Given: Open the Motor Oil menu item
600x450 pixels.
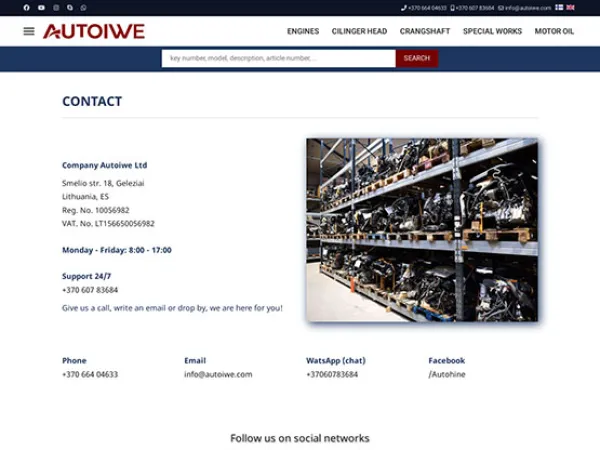Looking at the screenshot, I should click(x=554, y=31).
